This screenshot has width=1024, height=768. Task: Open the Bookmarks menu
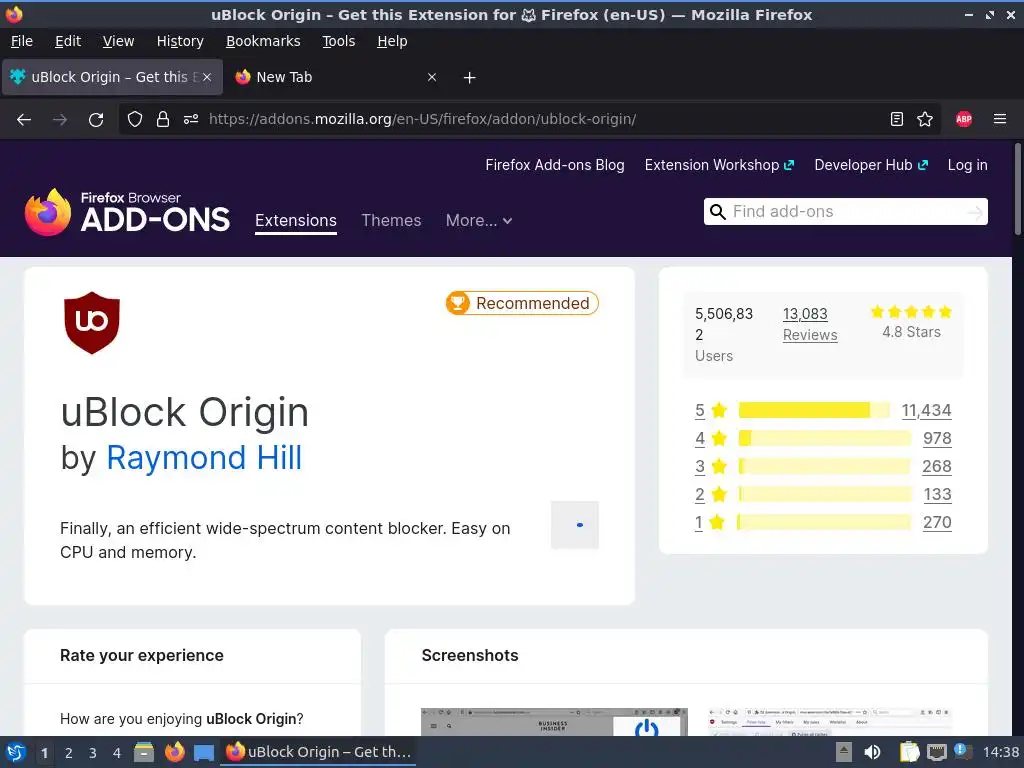263,41
